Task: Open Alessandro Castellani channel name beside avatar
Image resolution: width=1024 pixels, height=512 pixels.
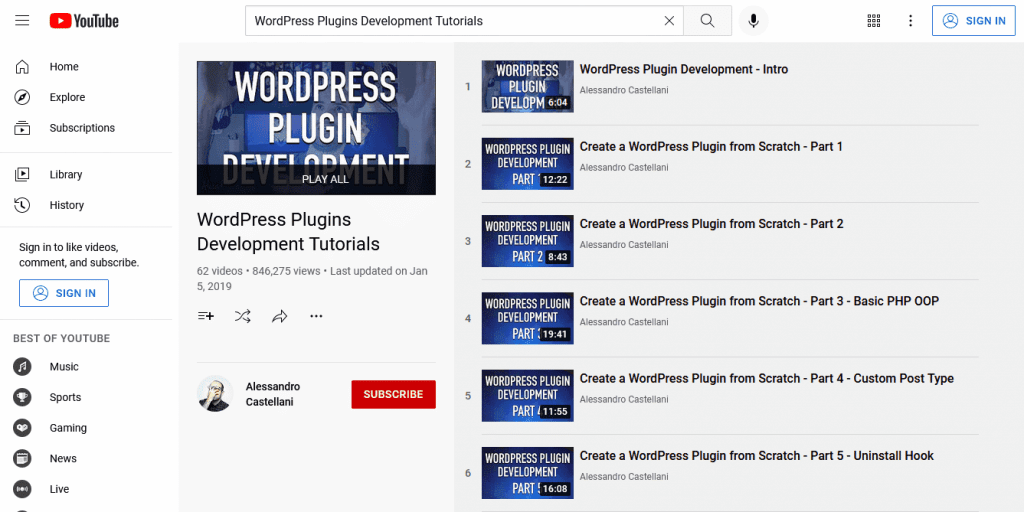Action: 273,394
